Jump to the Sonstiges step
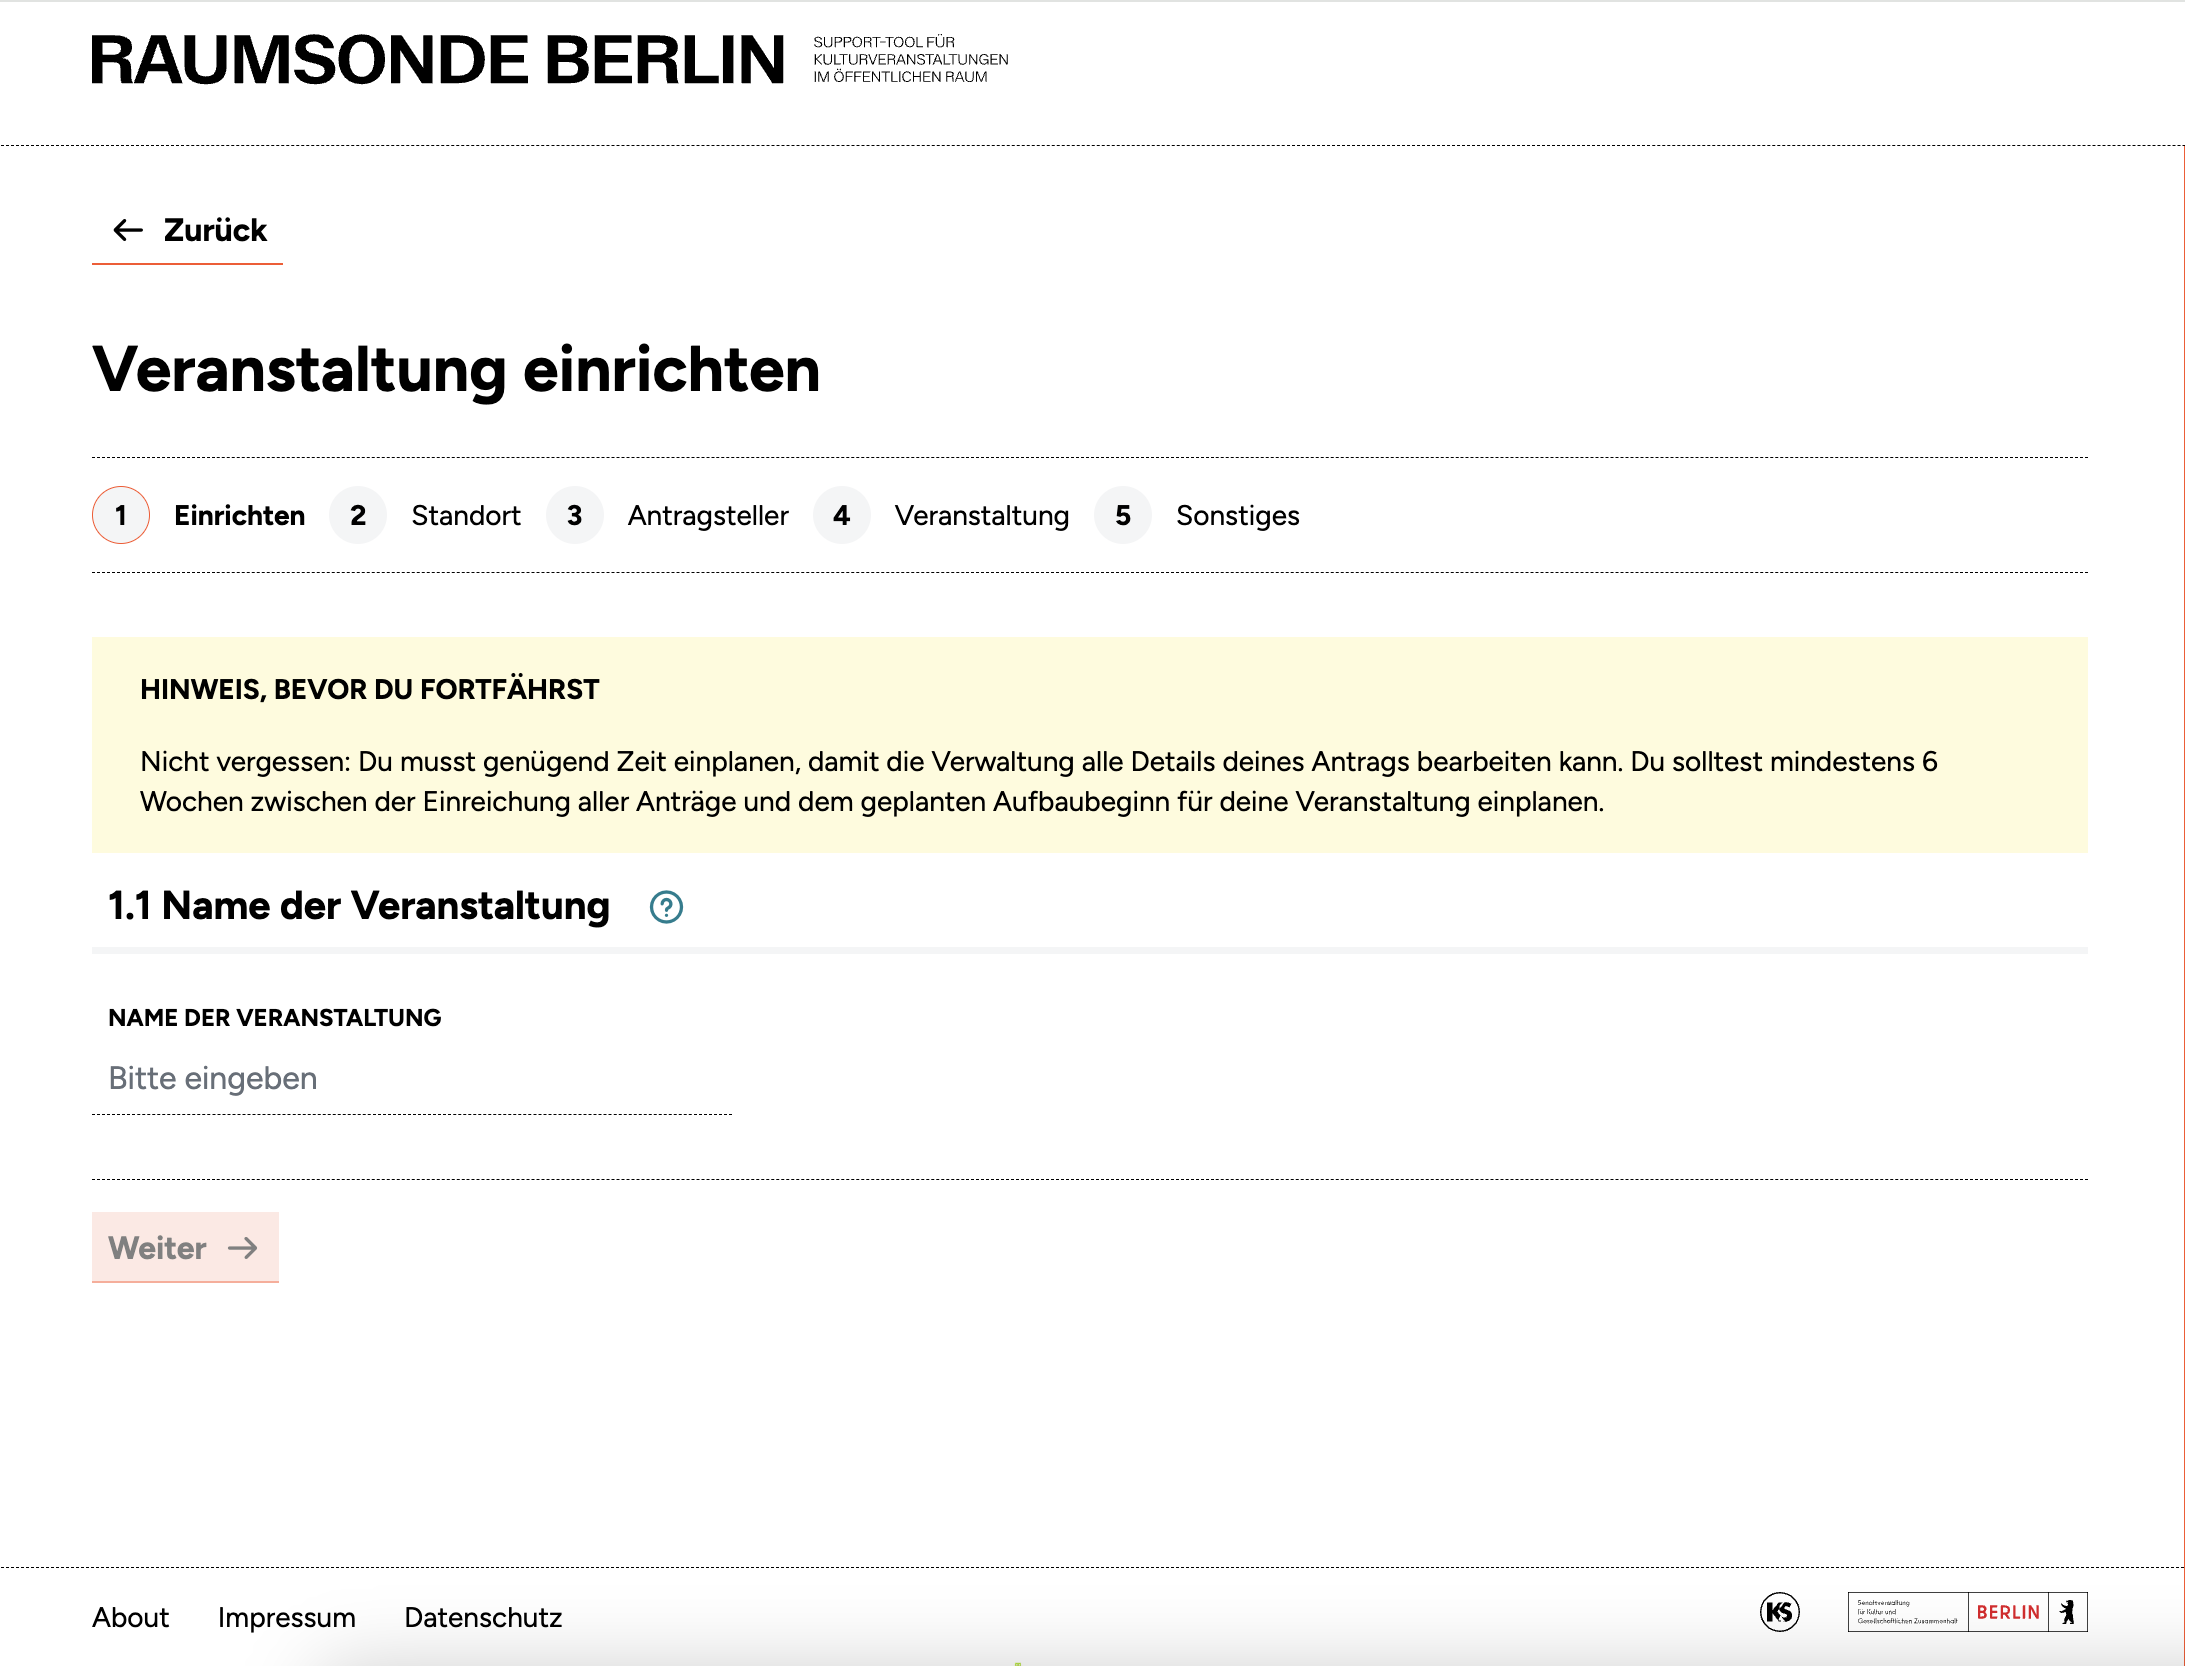 click(x=1237, y=515)
